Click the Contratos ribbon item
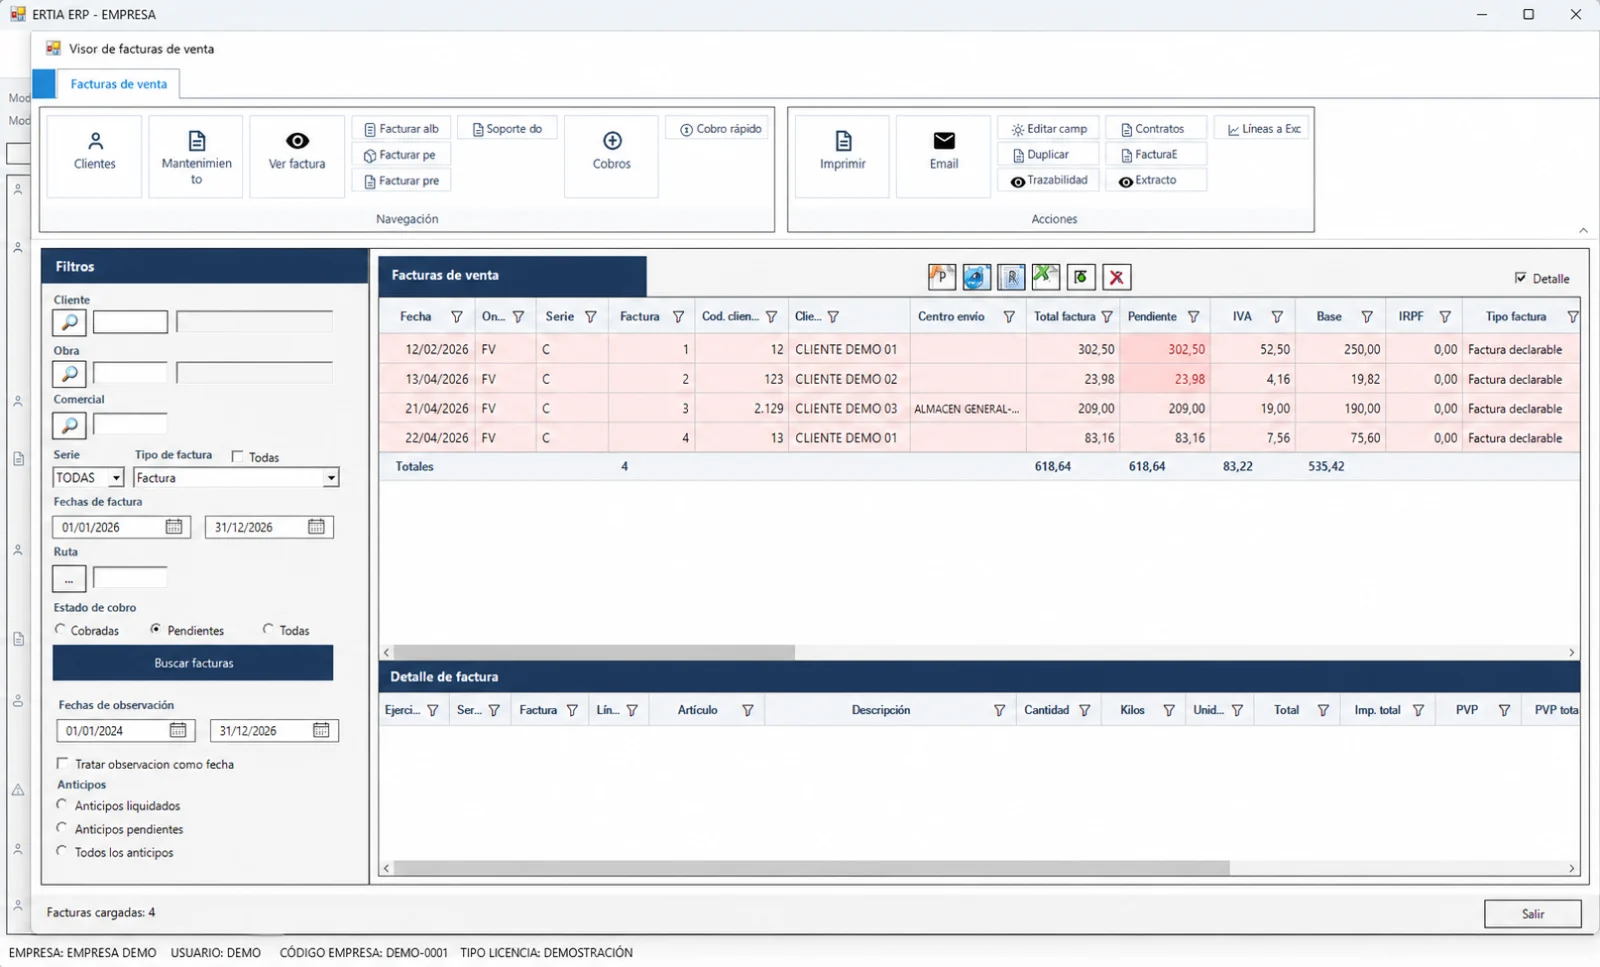1600x967 pixels. (x=1156, y=129)
